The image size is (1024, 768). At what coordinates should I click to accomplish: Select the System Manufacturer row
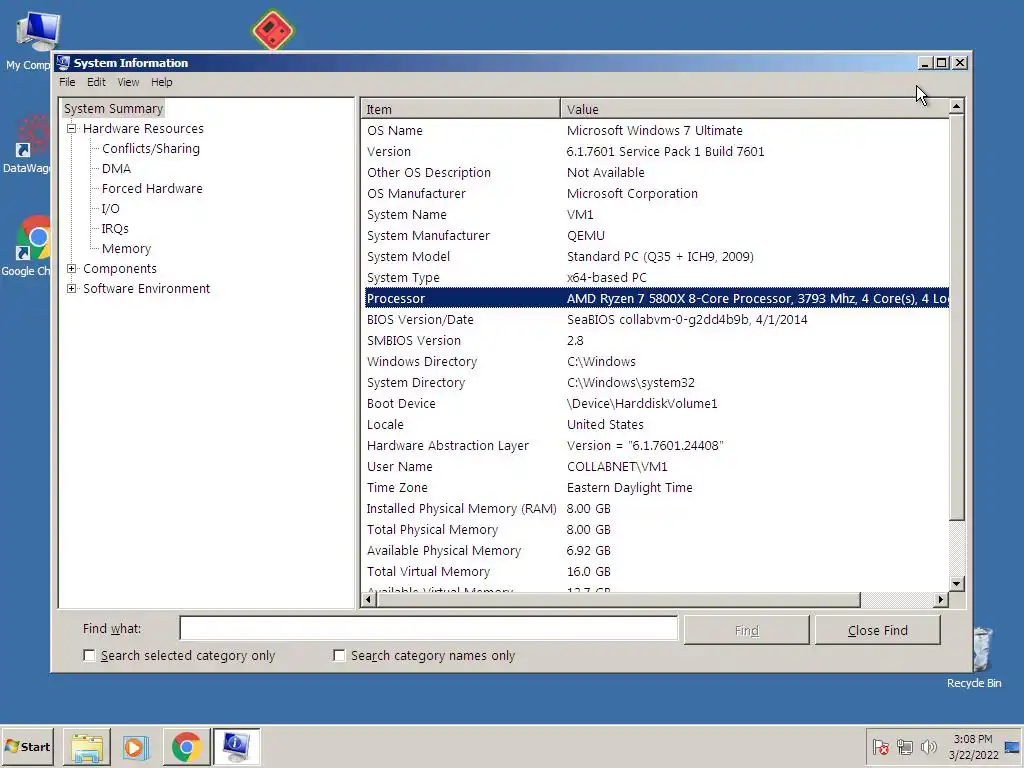(x=656, y=235)
